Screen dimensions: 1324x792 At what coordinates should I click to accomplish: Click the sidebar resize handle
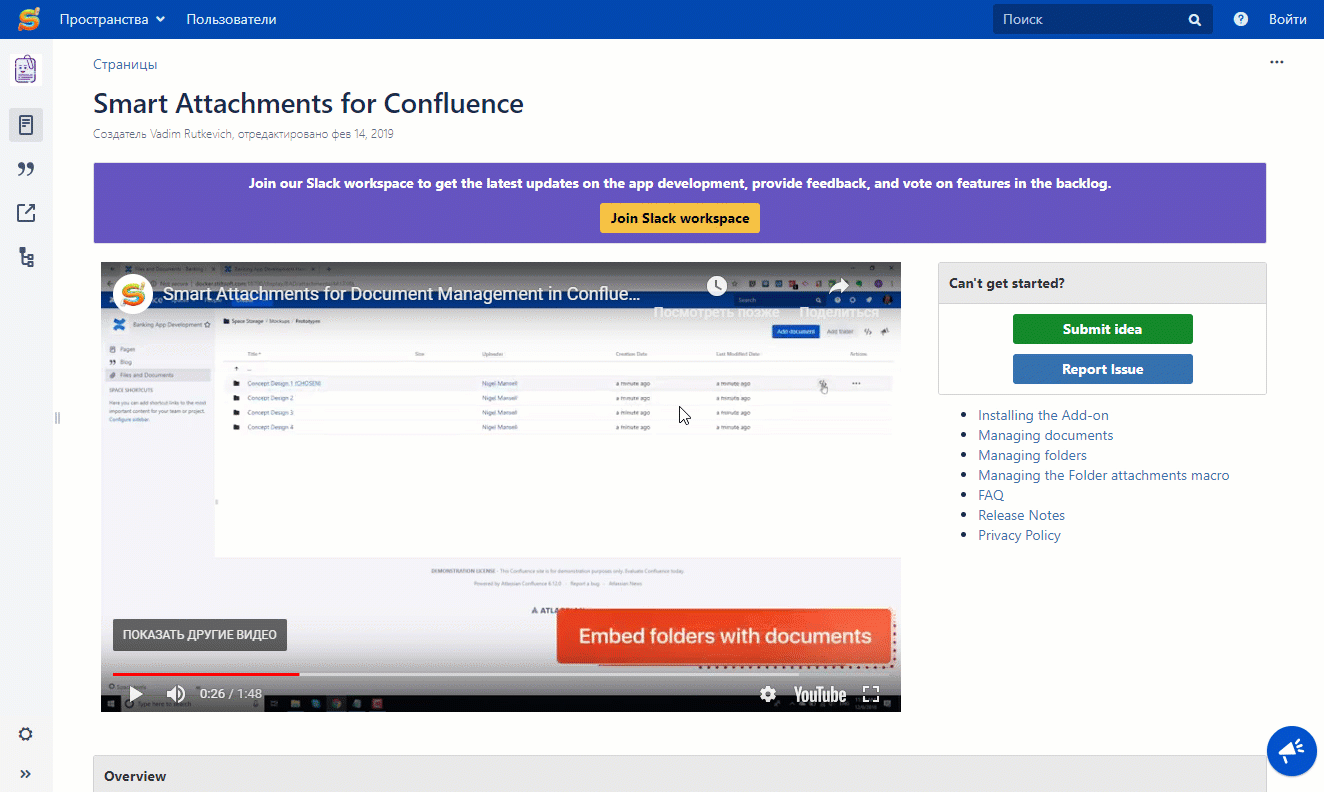(57, 418)
